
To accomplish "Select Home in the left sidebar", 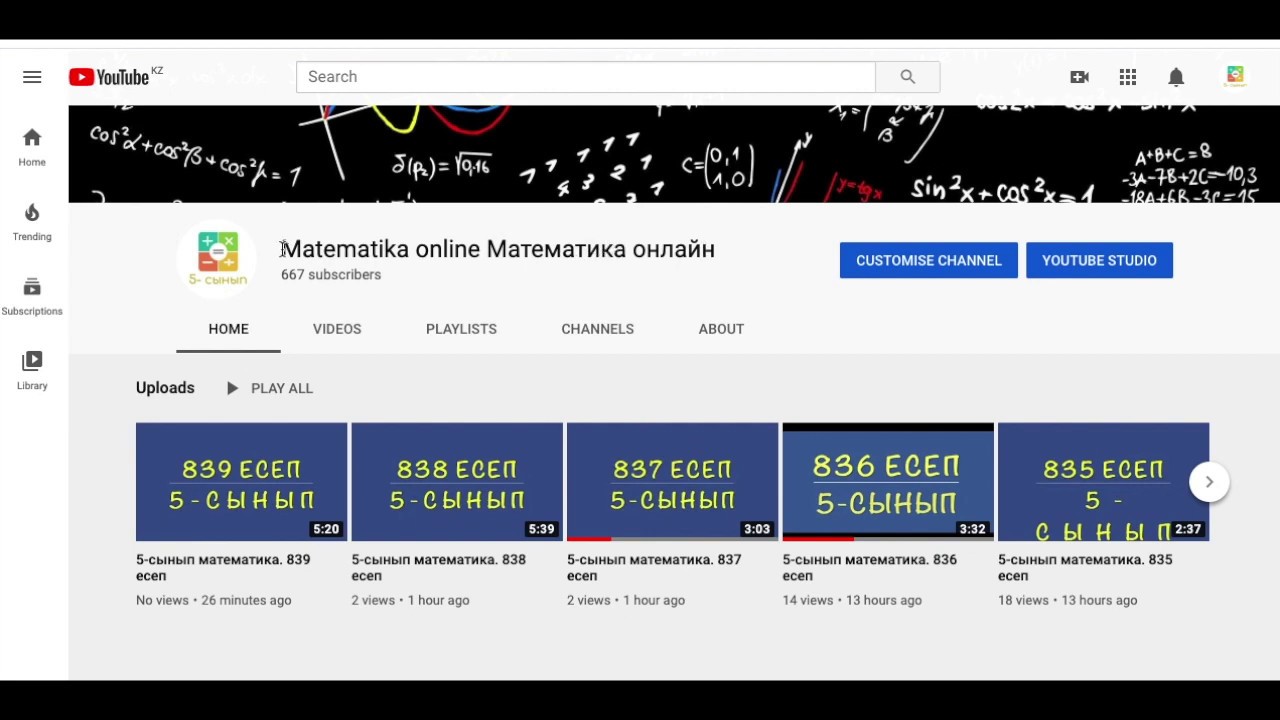I will [x=31, y=146].
